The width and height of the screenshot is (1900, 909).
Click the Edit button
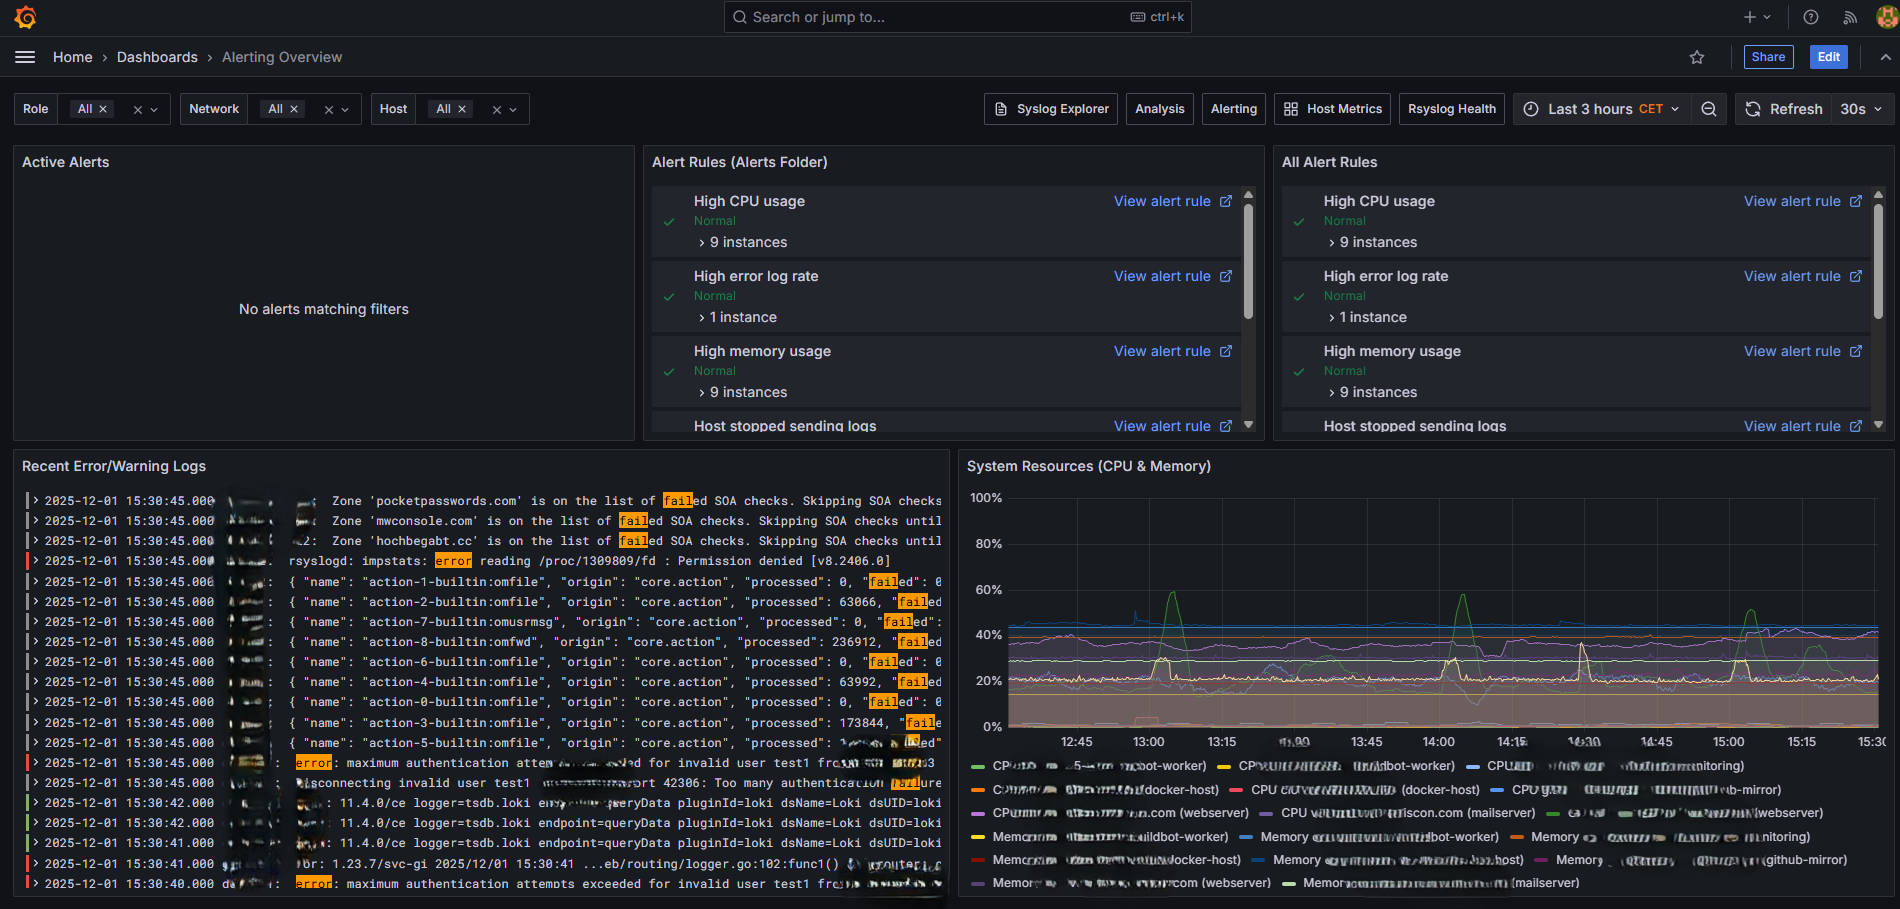(1828, 57)
